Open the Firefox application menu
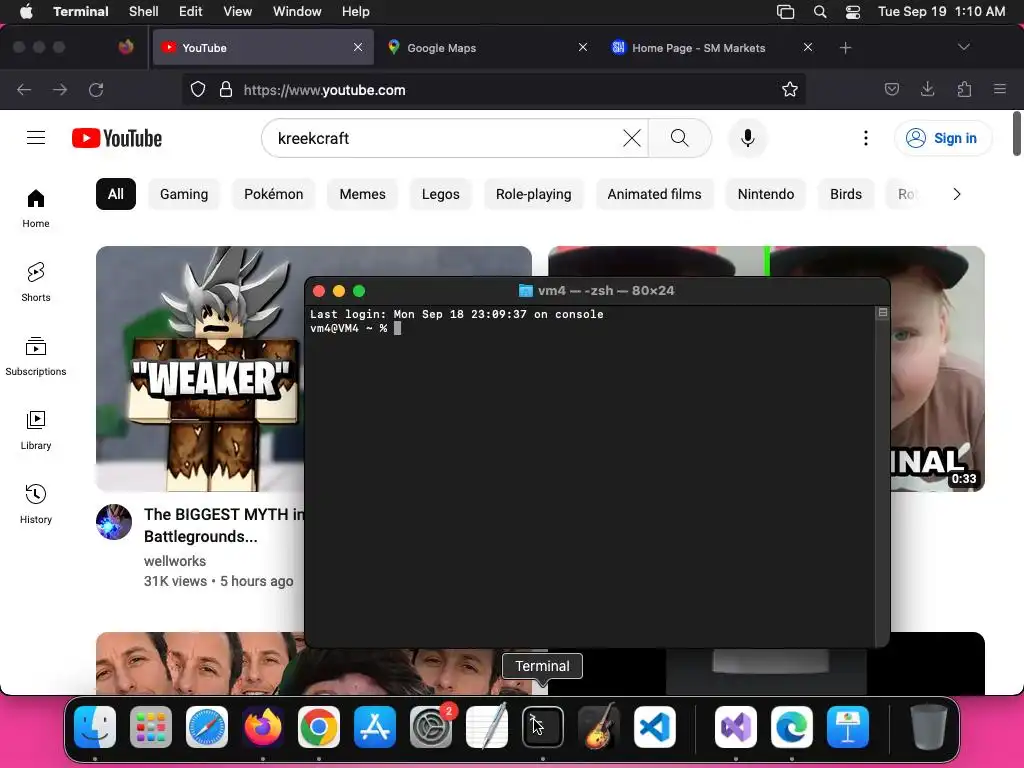Image resolution: width=1024 pixels, height=768 pixels. point(1000,89)
